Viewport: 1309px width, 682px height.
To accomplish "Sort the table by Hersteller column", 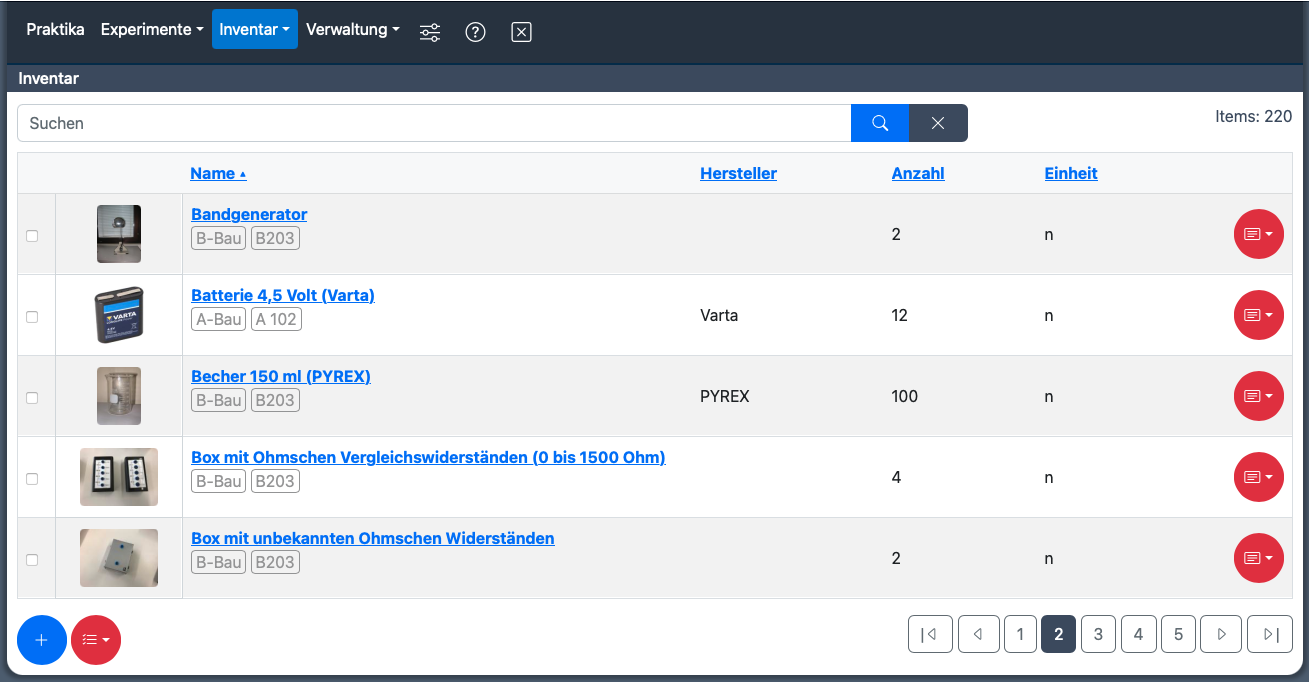I will pyautogui.click(x=738, y=173).
